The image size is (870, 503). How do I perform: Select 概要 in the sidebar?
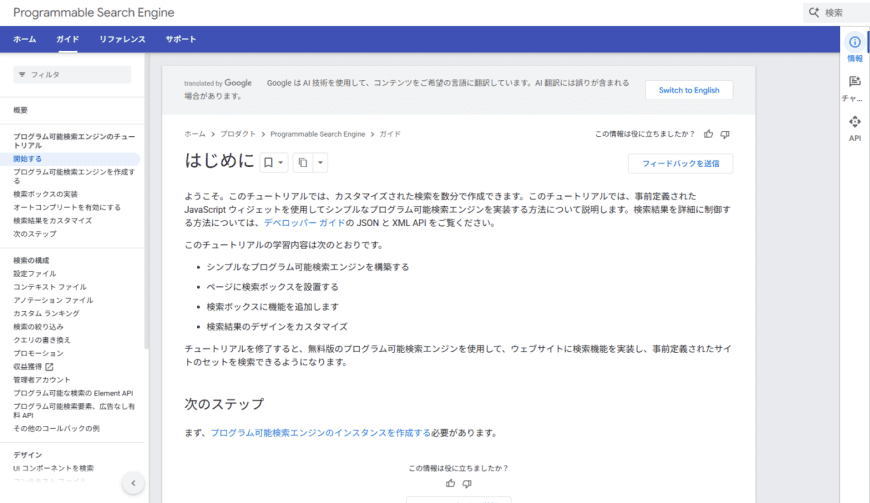[21, 110]
